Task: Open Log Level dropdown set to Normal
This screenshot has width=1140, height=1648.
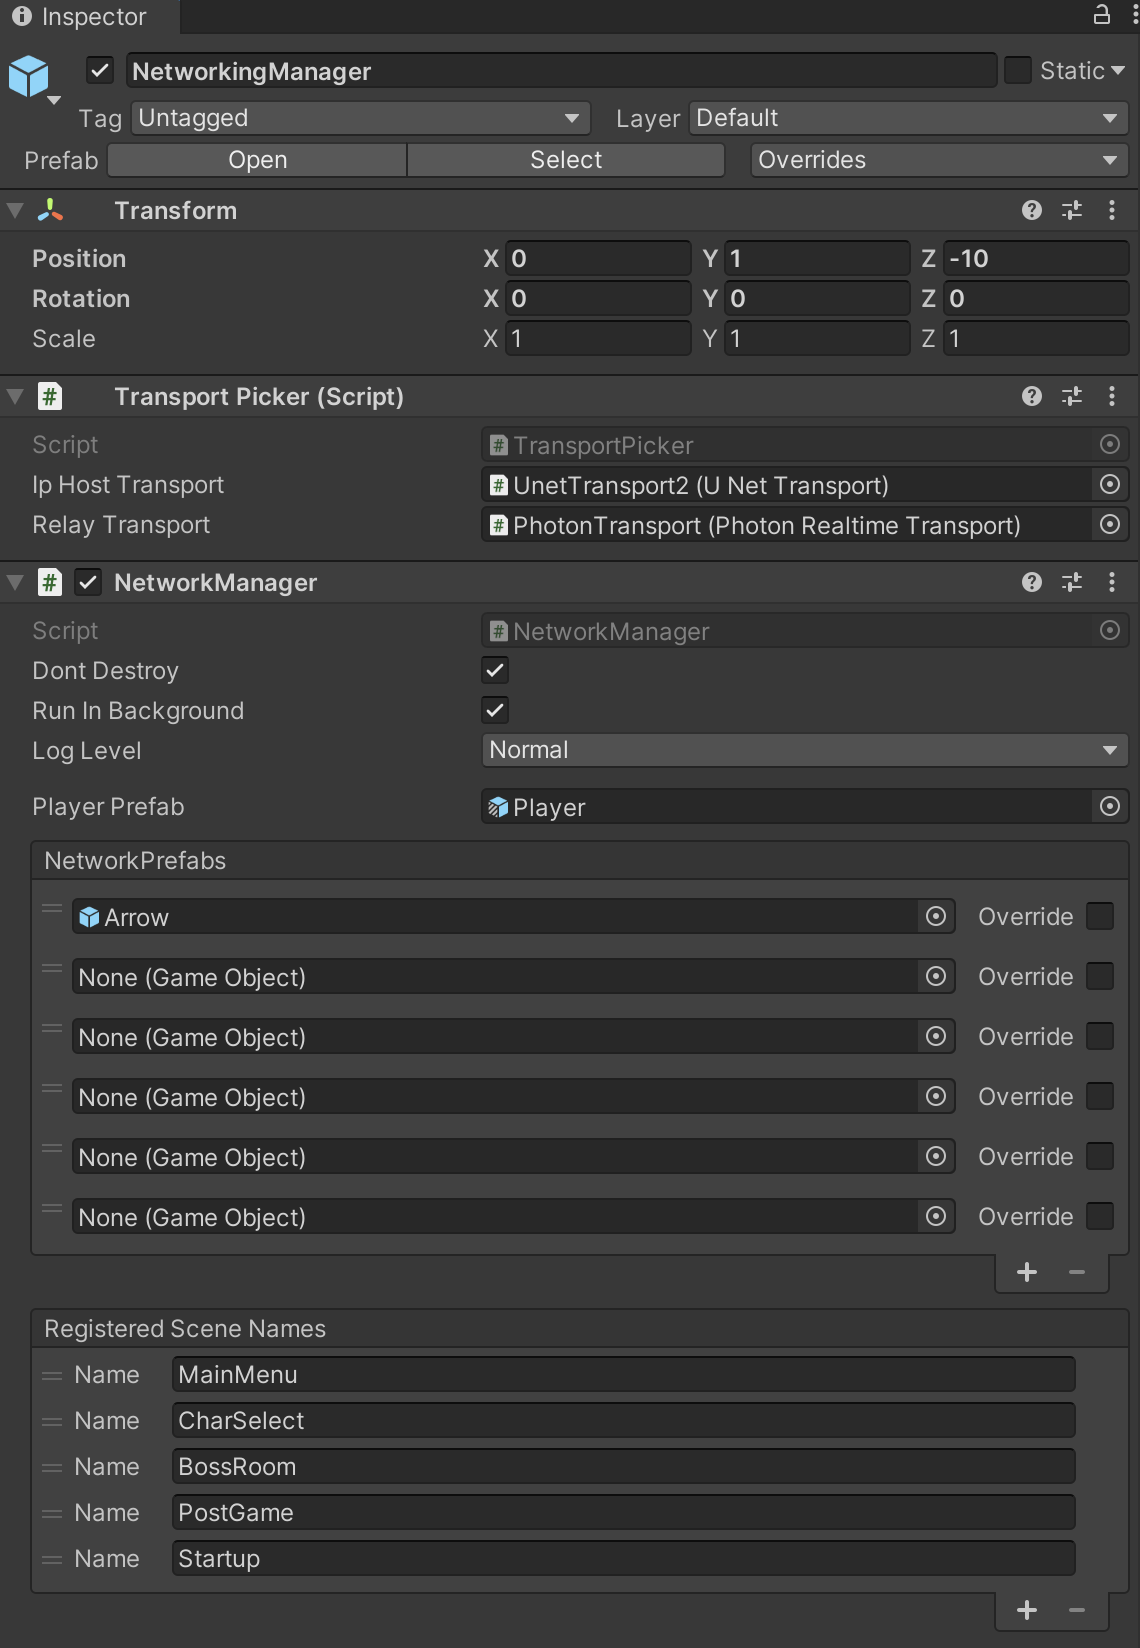Action: [805, 750]
